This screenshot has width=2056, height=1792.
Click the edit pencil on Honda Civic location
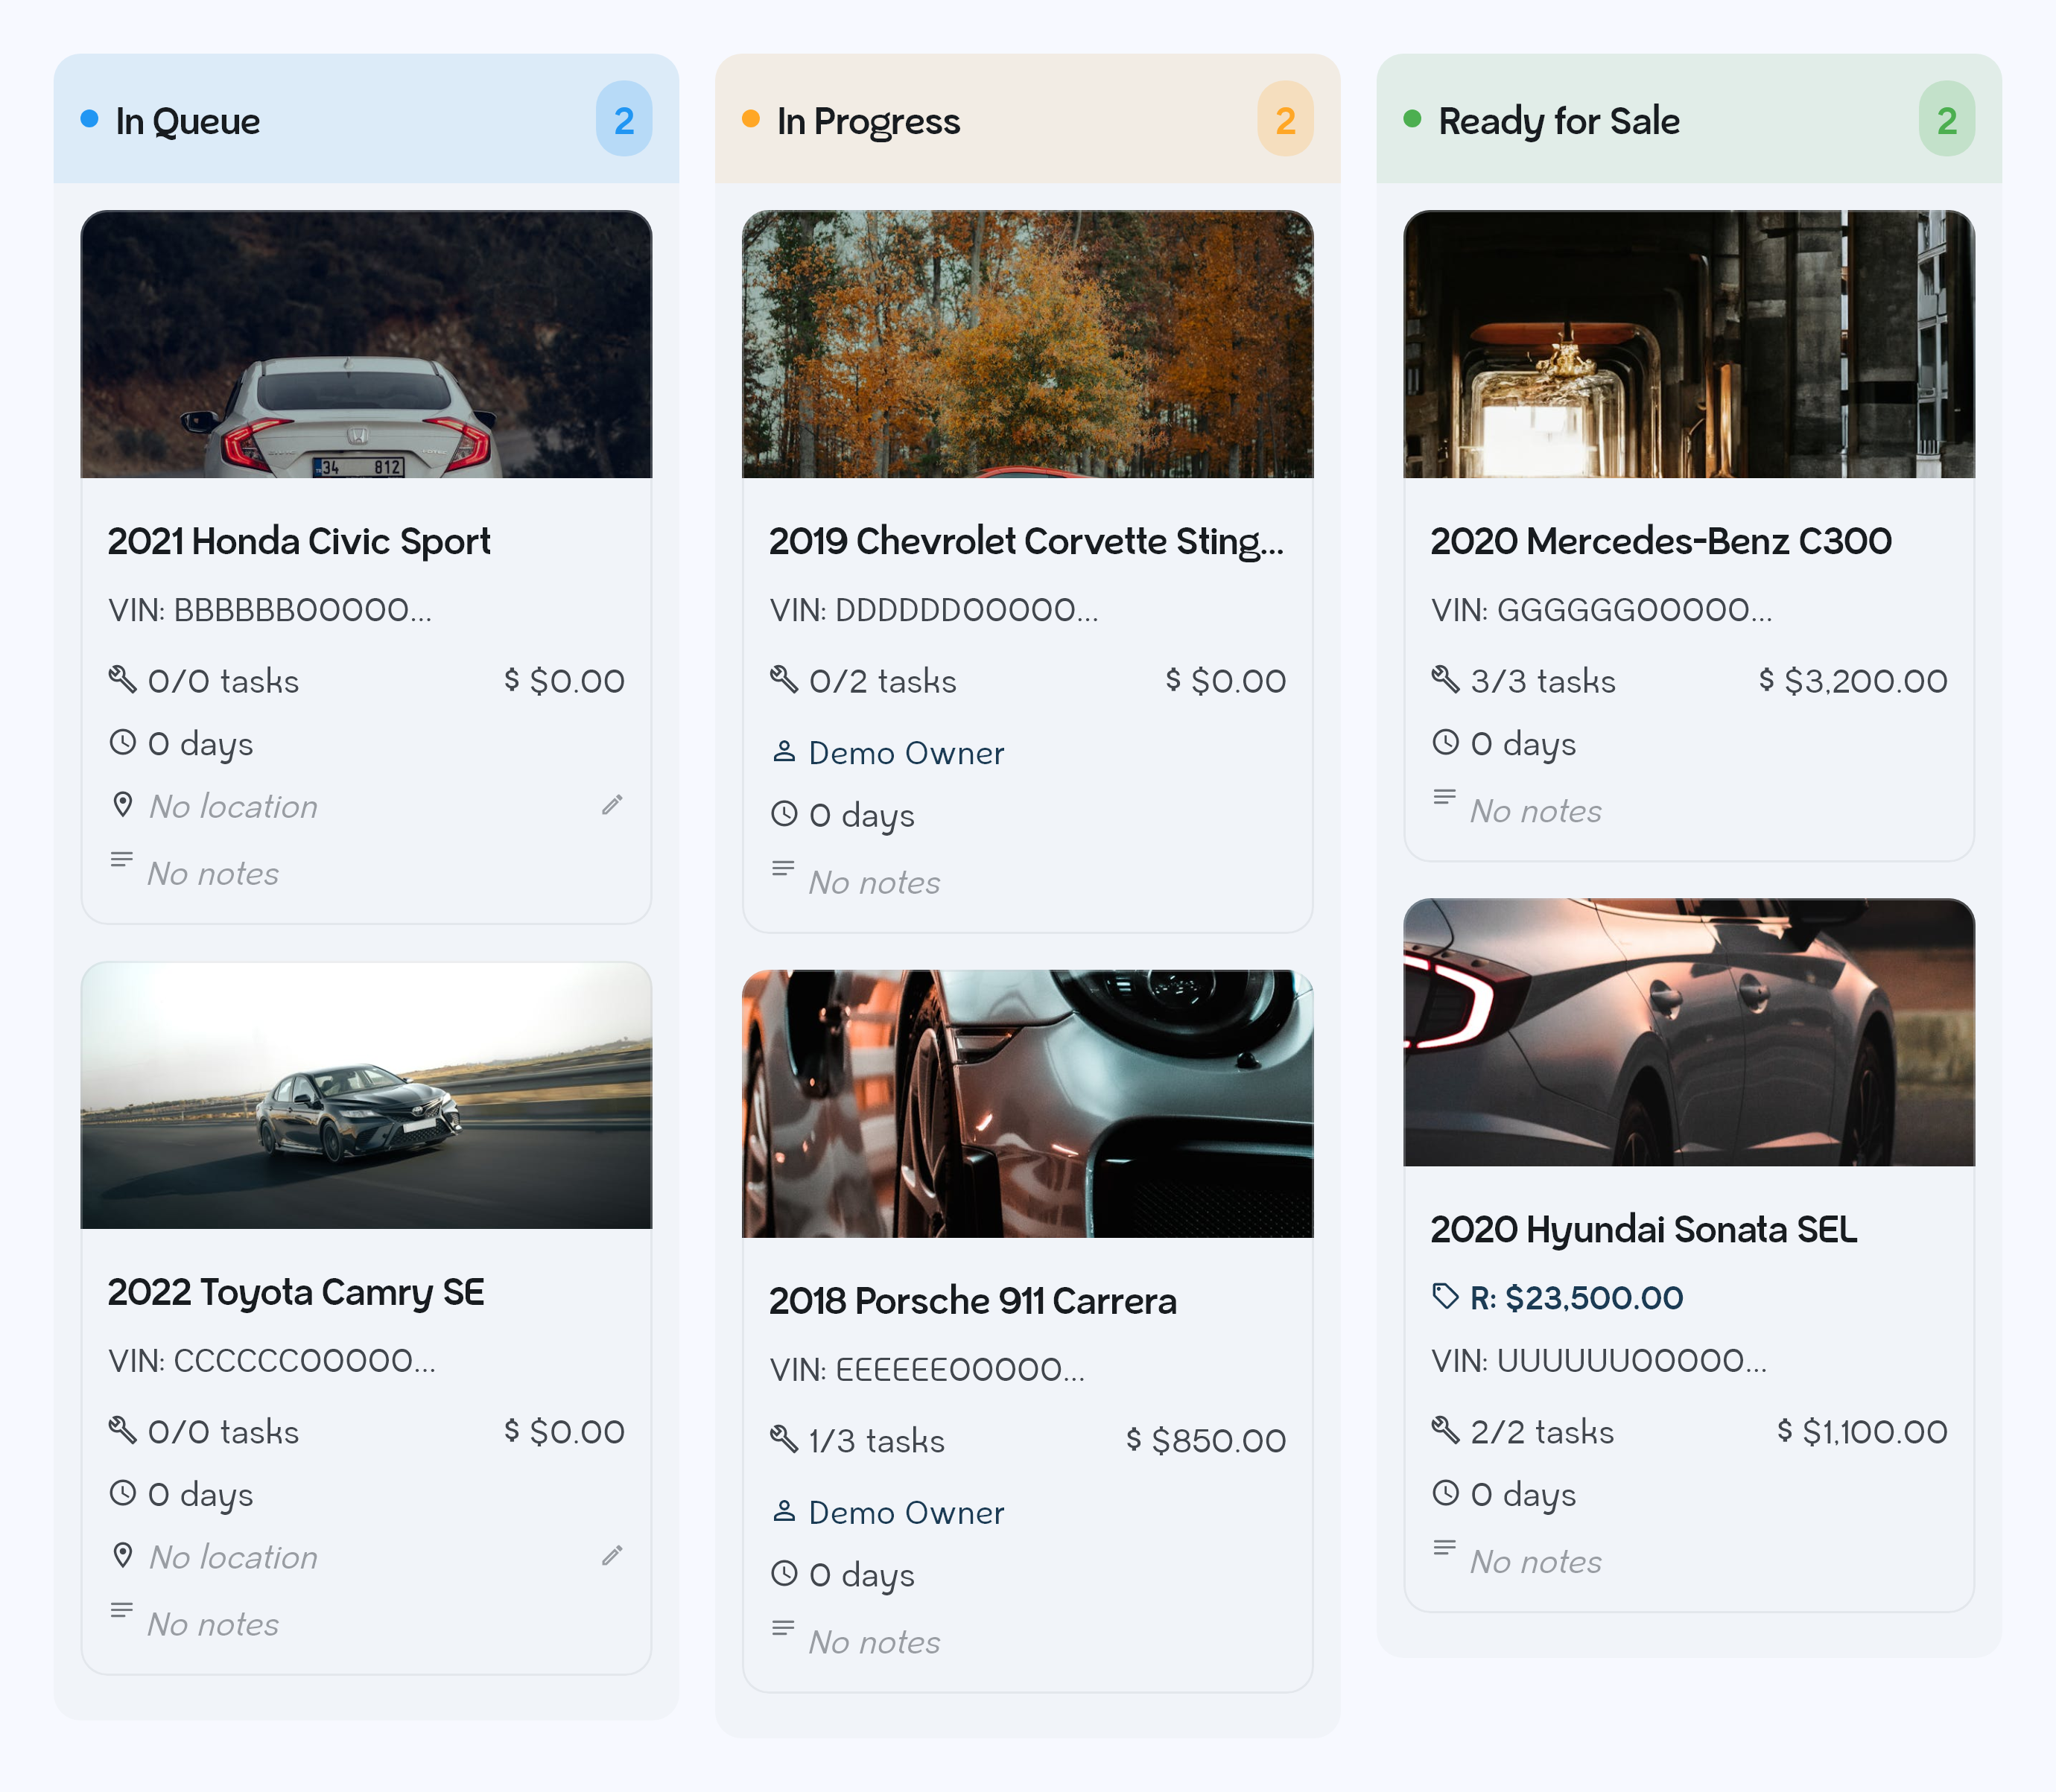click(x=612, y=805)
